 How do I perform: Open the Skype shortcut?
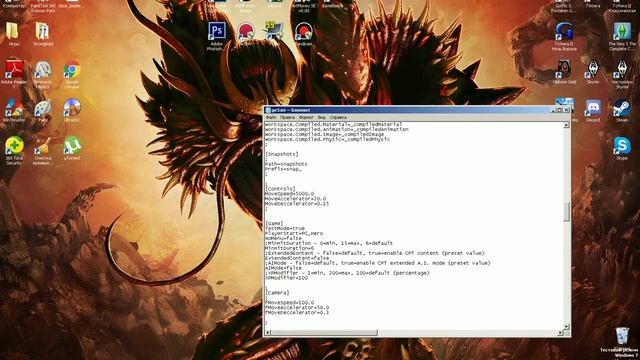click(622, 149)
